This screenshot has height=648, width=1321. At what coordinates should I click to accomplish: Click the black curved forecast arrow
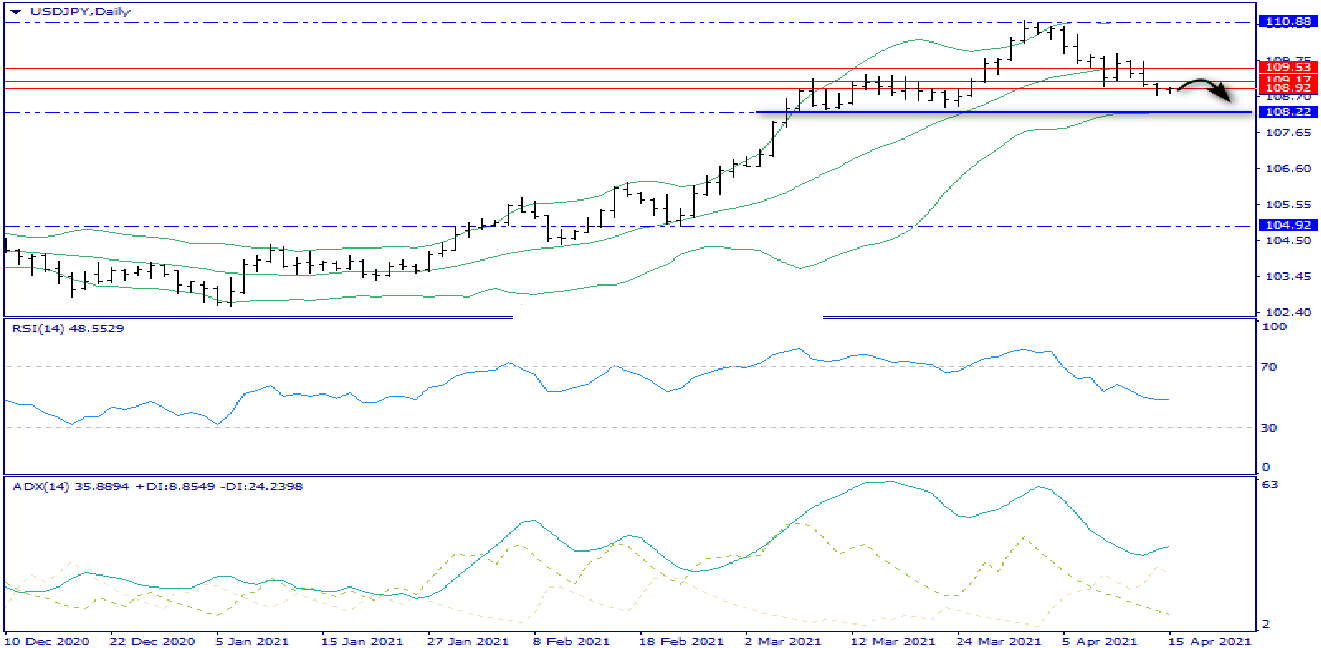coord(1205,89)
